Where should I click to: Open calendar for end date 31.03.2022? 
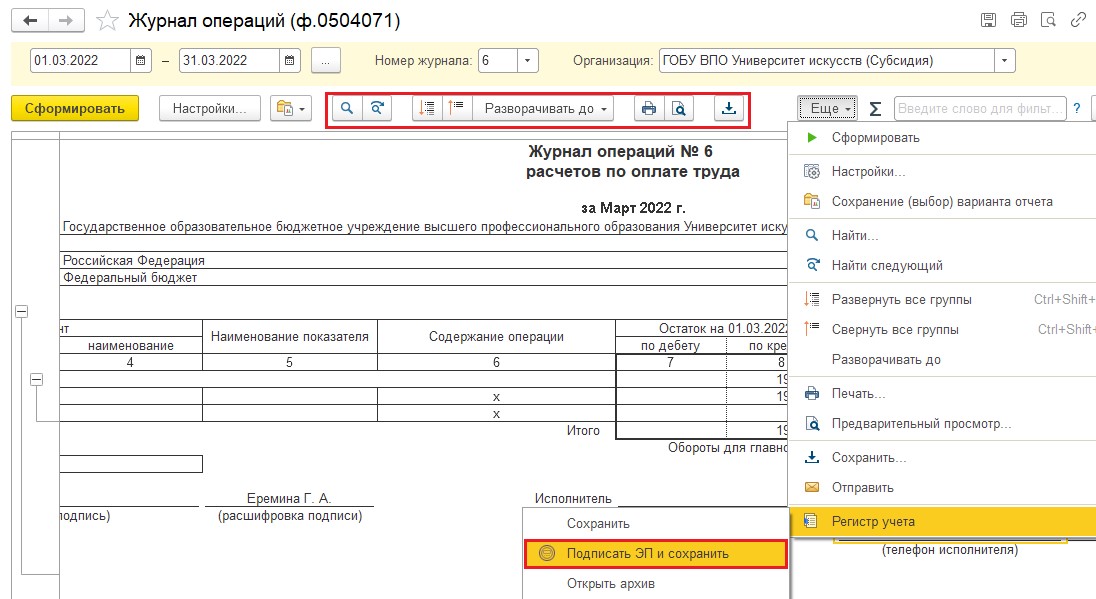289,61
